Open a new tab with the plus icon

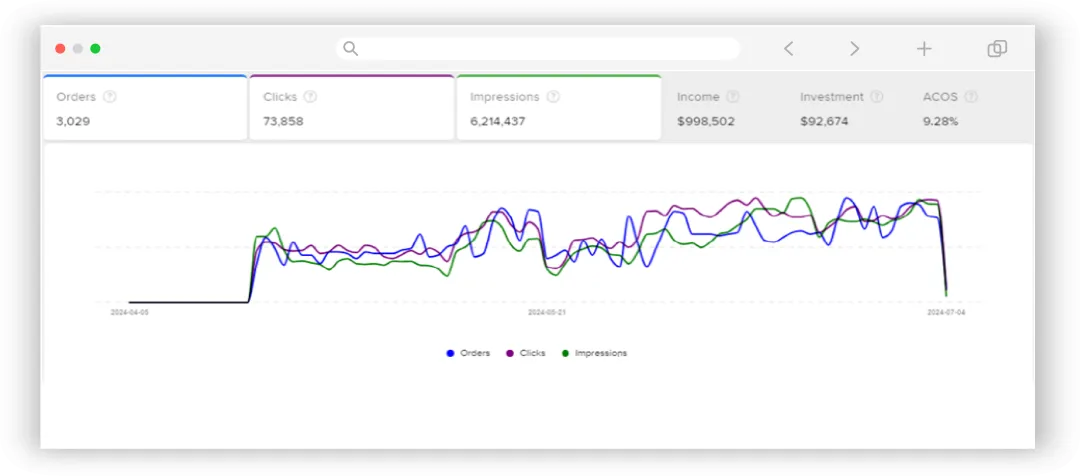(x=924, y=48)
